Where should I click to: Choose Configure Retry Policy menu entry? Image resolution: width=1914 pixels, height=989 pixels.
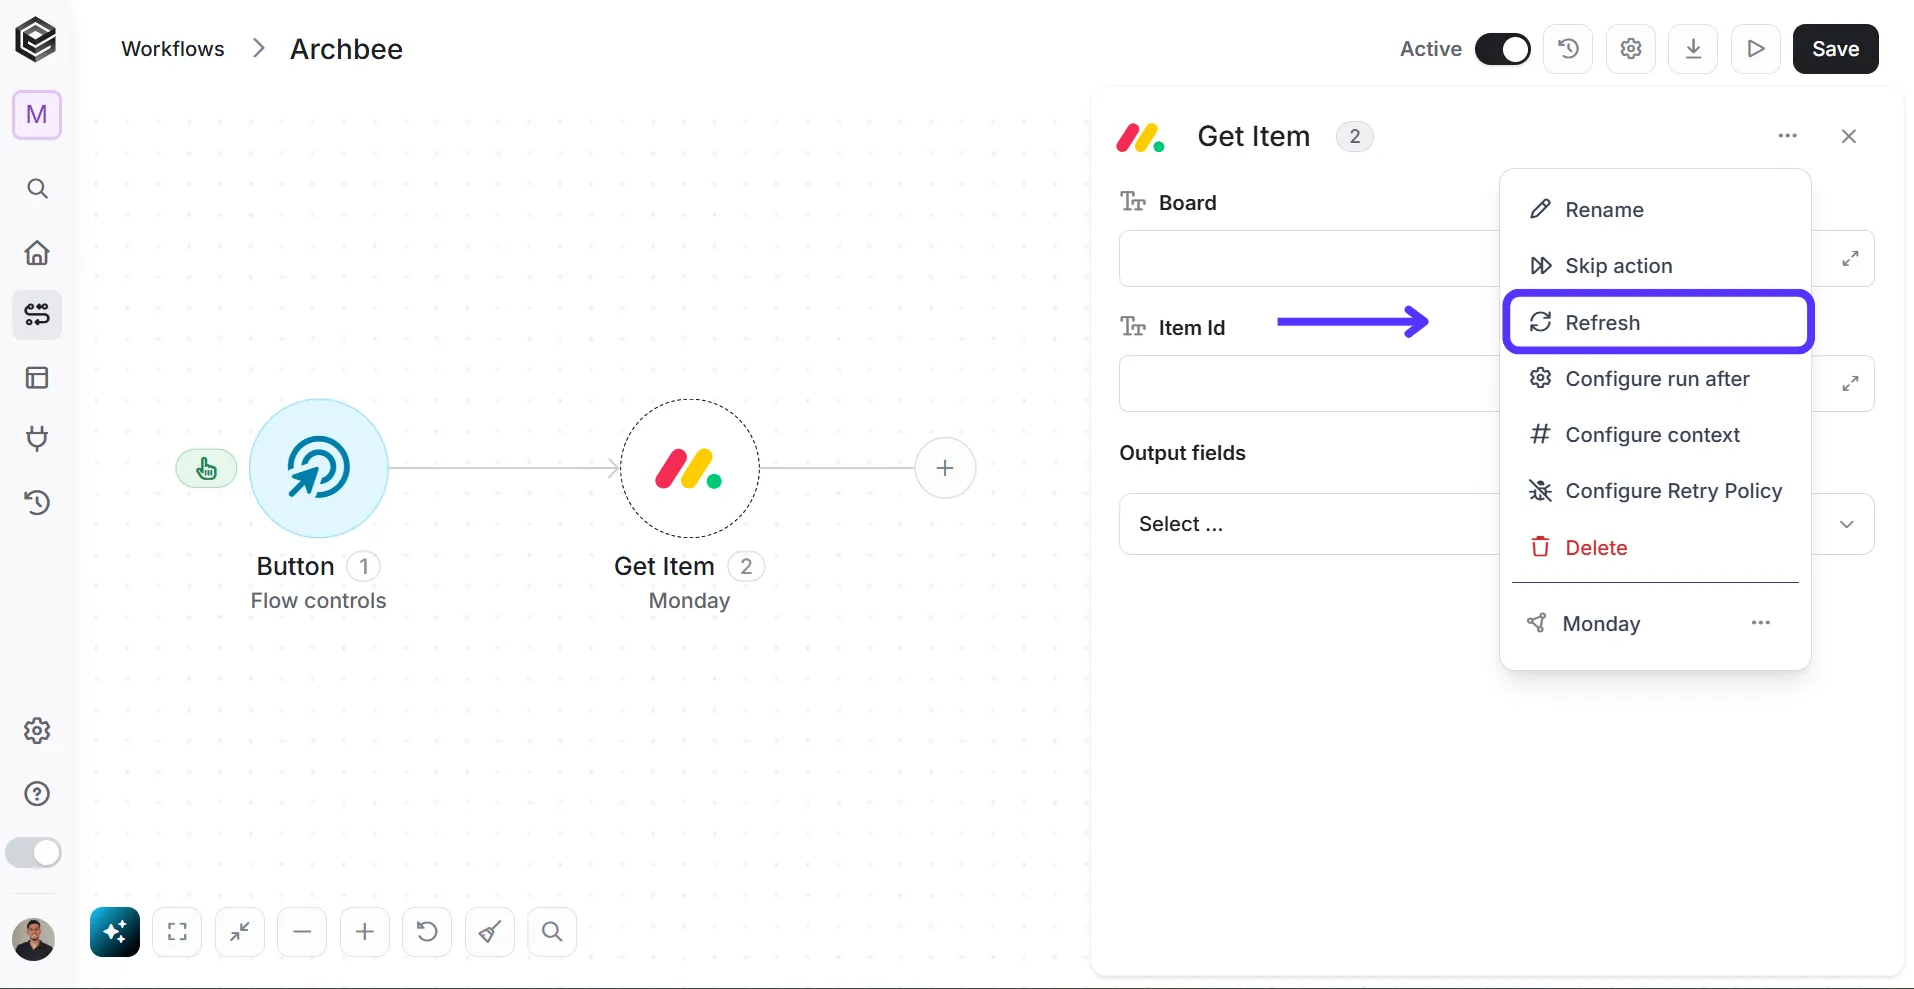(1655, 491)
